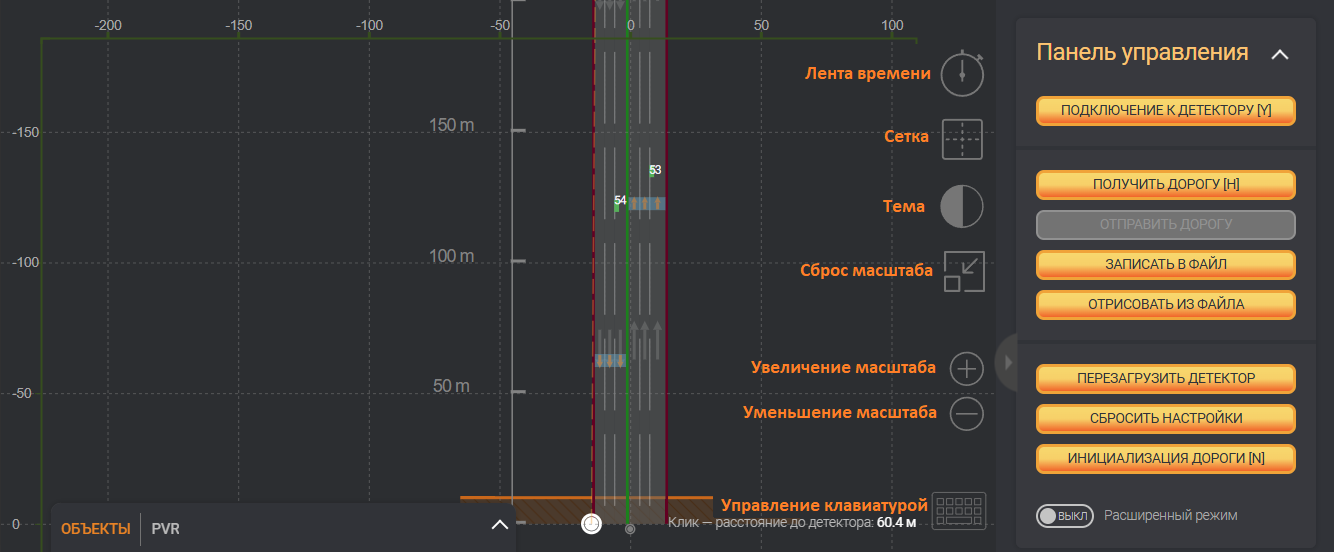Select the vehicle marker labeled 54
Screen dimensions: 1334x552
tap(620, 201)
